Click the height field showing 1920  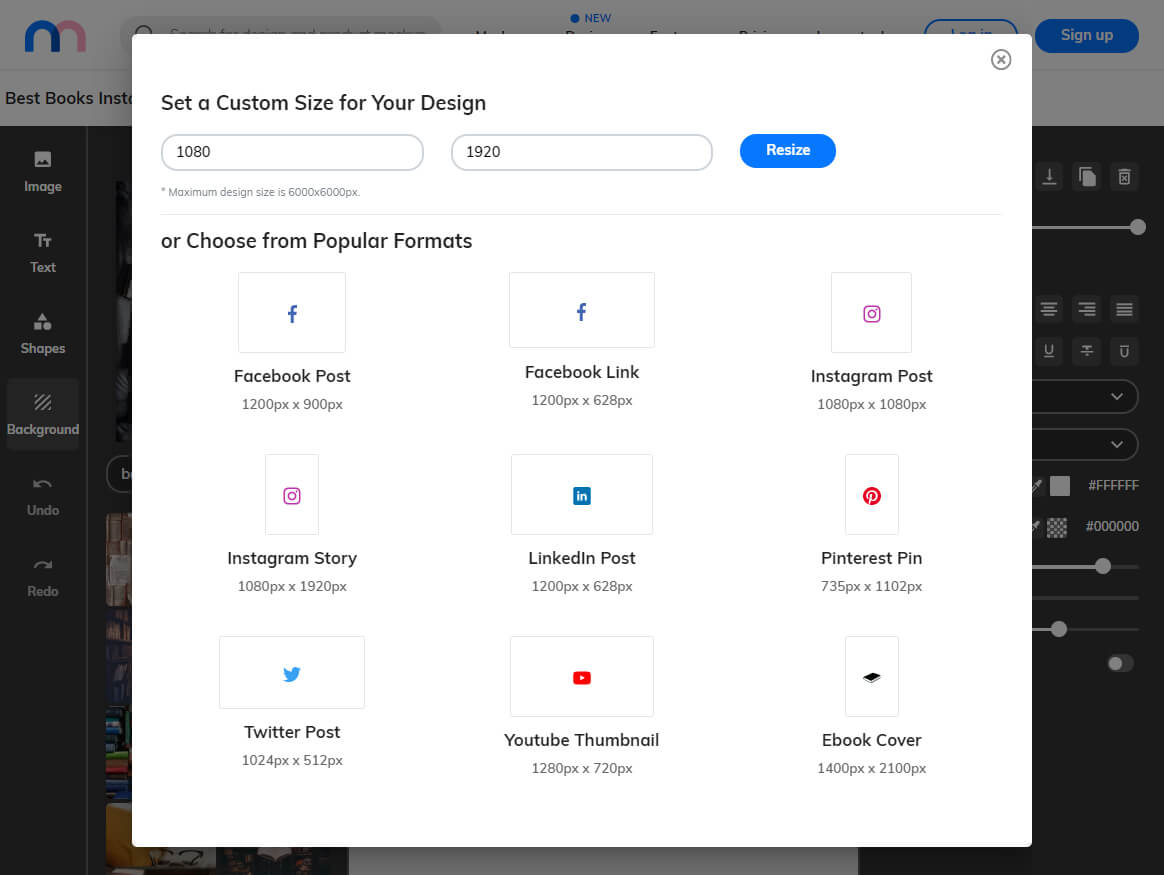pos(582,152)
